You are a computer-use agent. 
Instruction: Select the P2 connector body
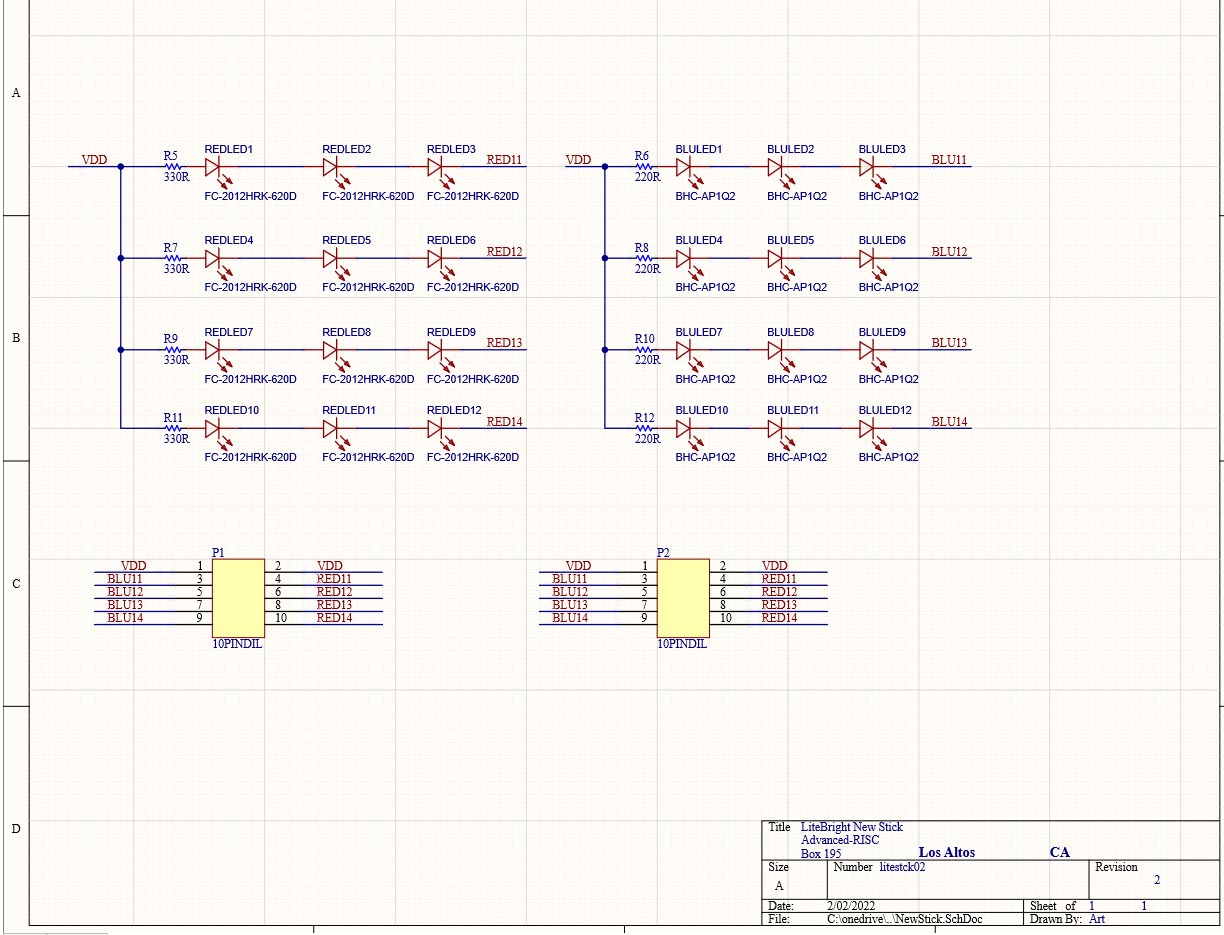pyautogui.click(x=683, y=598)
